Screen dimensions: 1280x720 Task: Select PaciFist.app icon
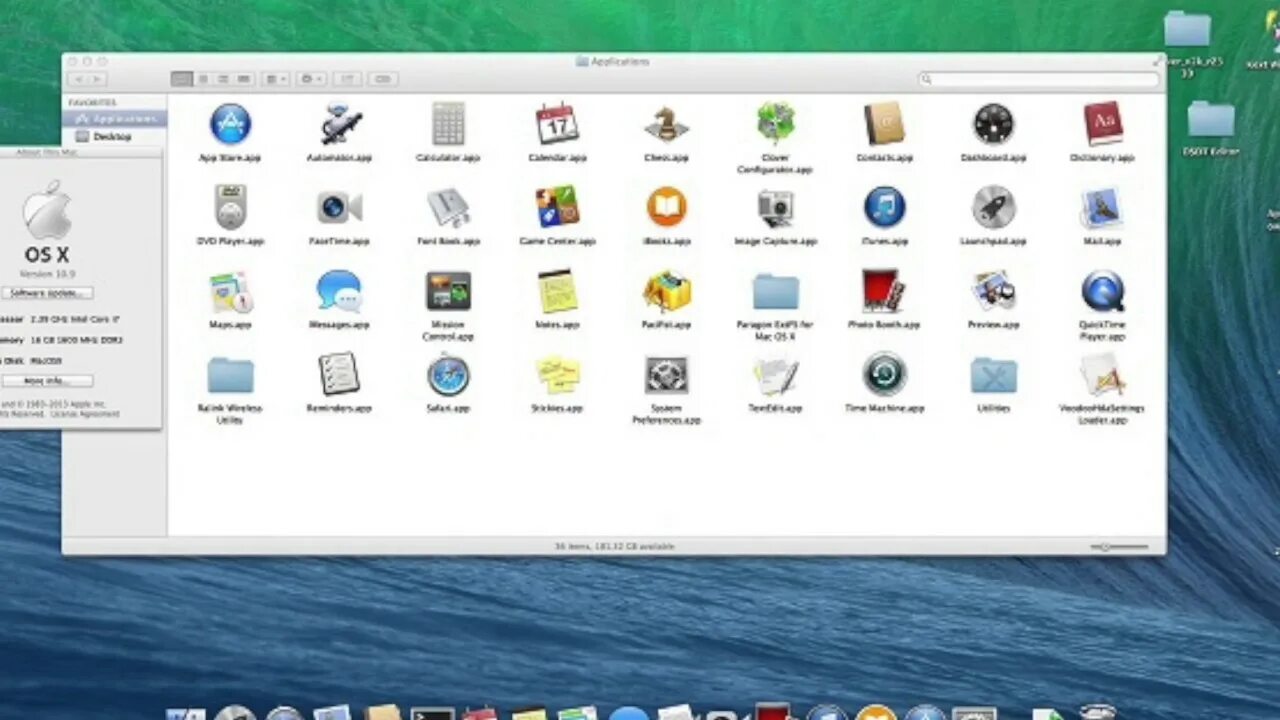coord(666,292)
